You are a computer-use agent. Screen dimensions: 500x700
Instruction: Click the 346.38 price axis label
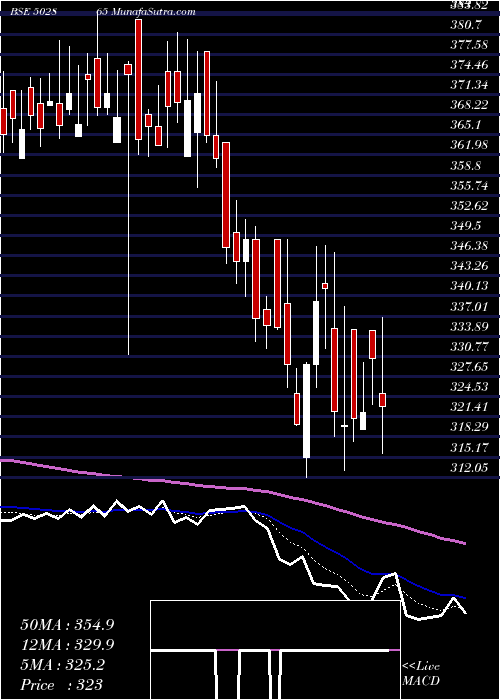(x=469, y=246)
